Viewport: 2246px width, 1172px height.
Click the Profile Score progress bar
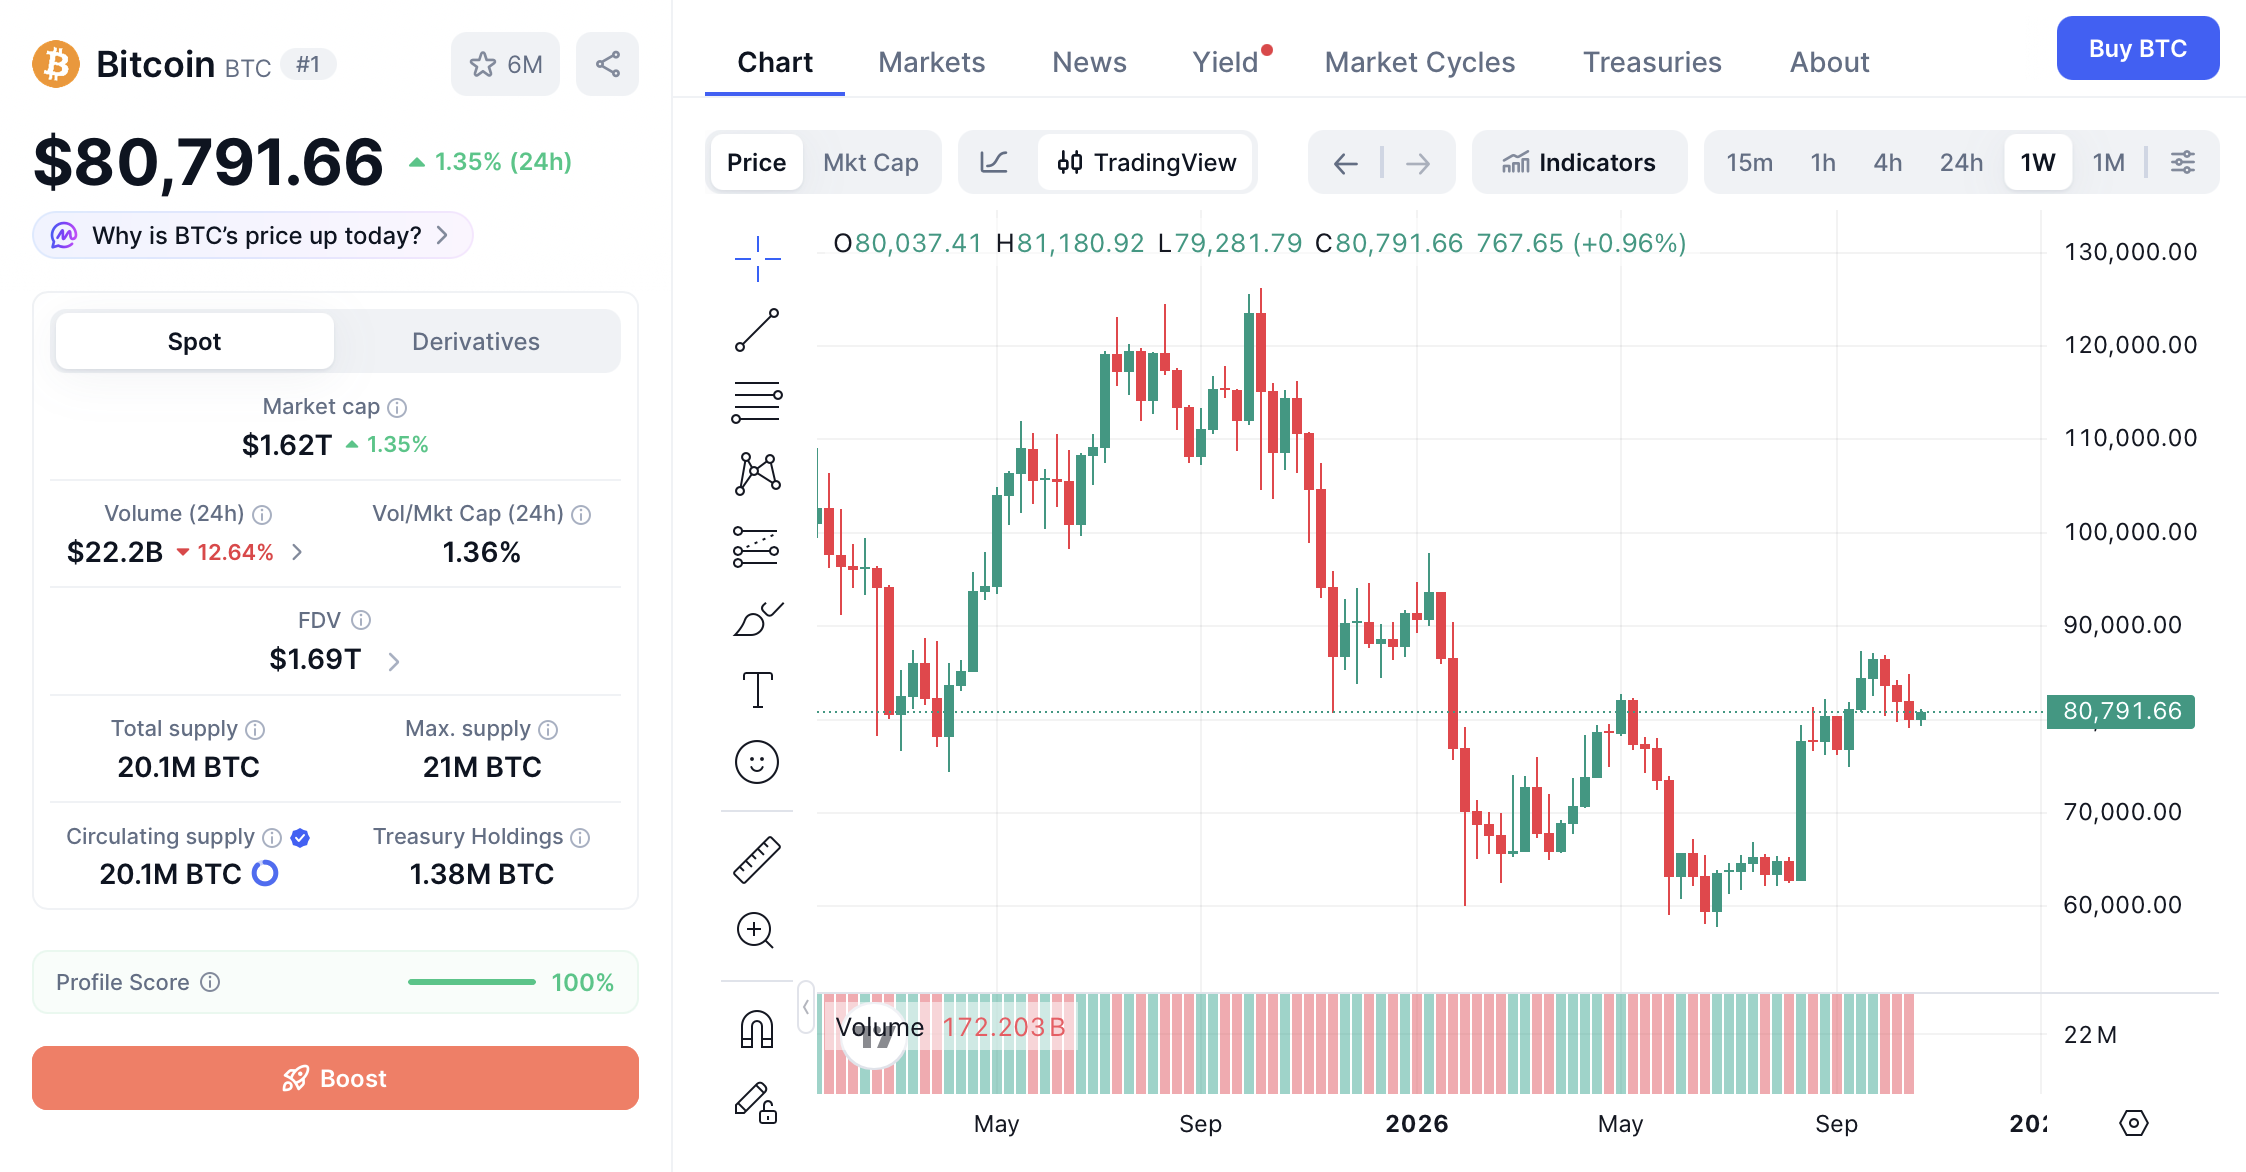coord(472,982)
